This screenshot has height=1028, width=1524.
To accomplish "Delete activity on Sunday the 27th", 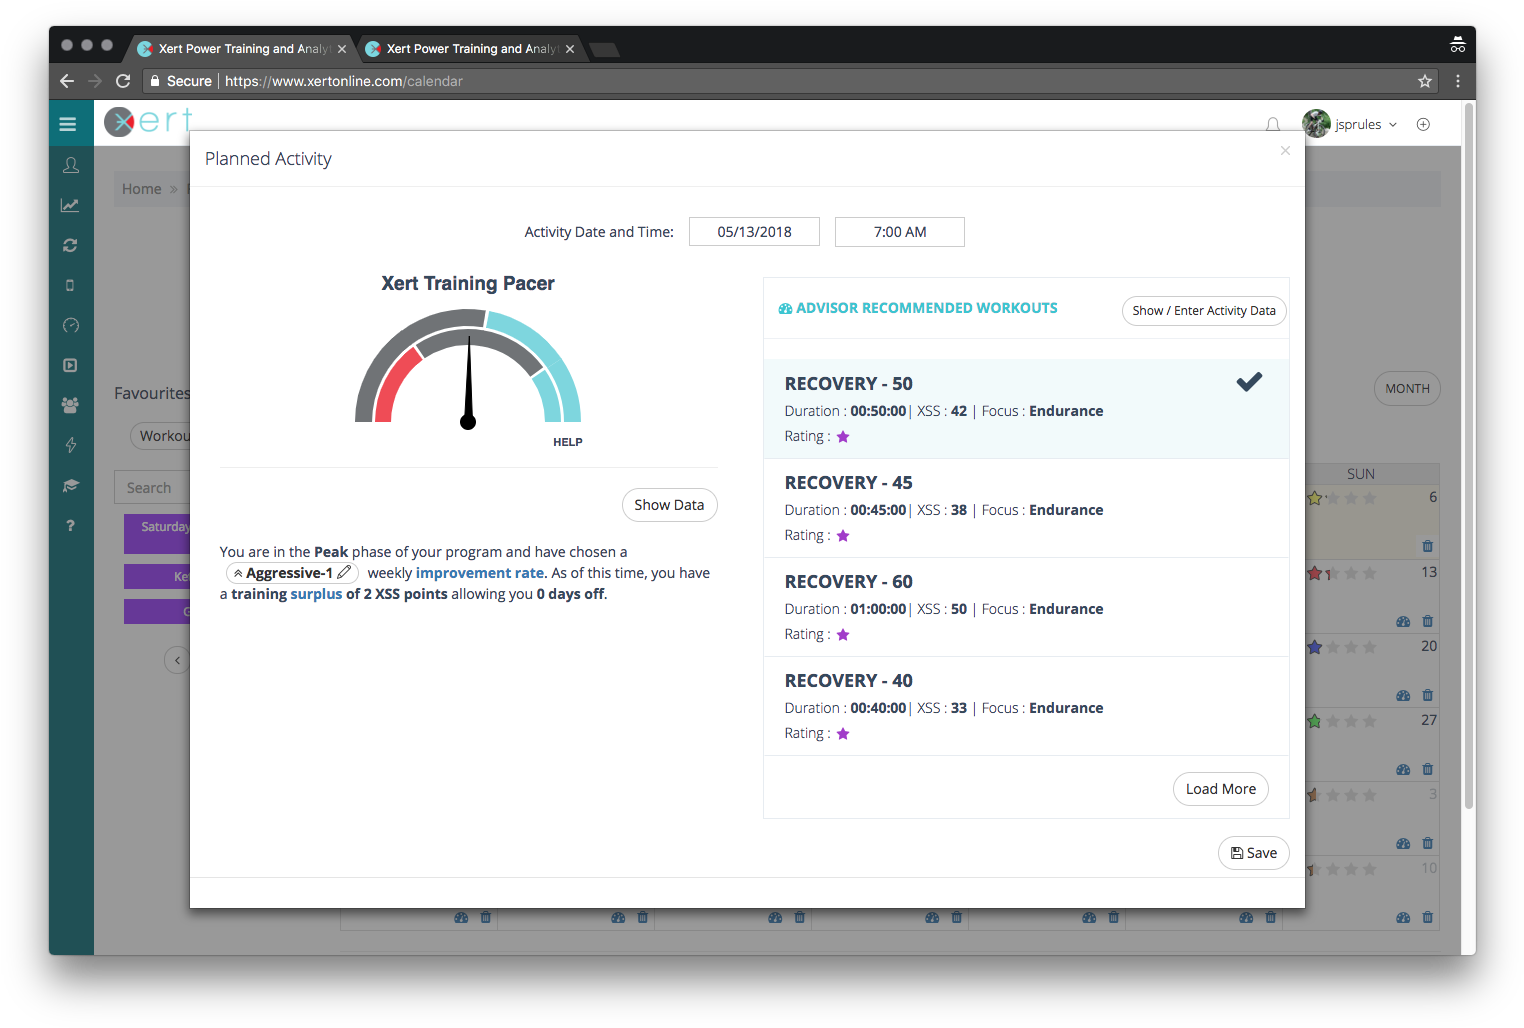I will coord(1427,769).
